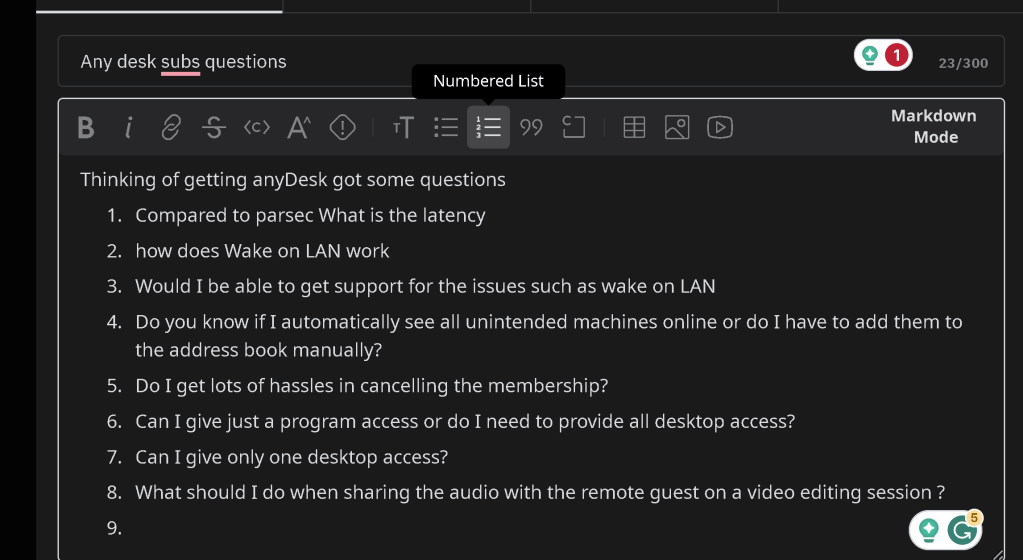Click list item 'Compared to parsec What is the latency'

[310, 215]
